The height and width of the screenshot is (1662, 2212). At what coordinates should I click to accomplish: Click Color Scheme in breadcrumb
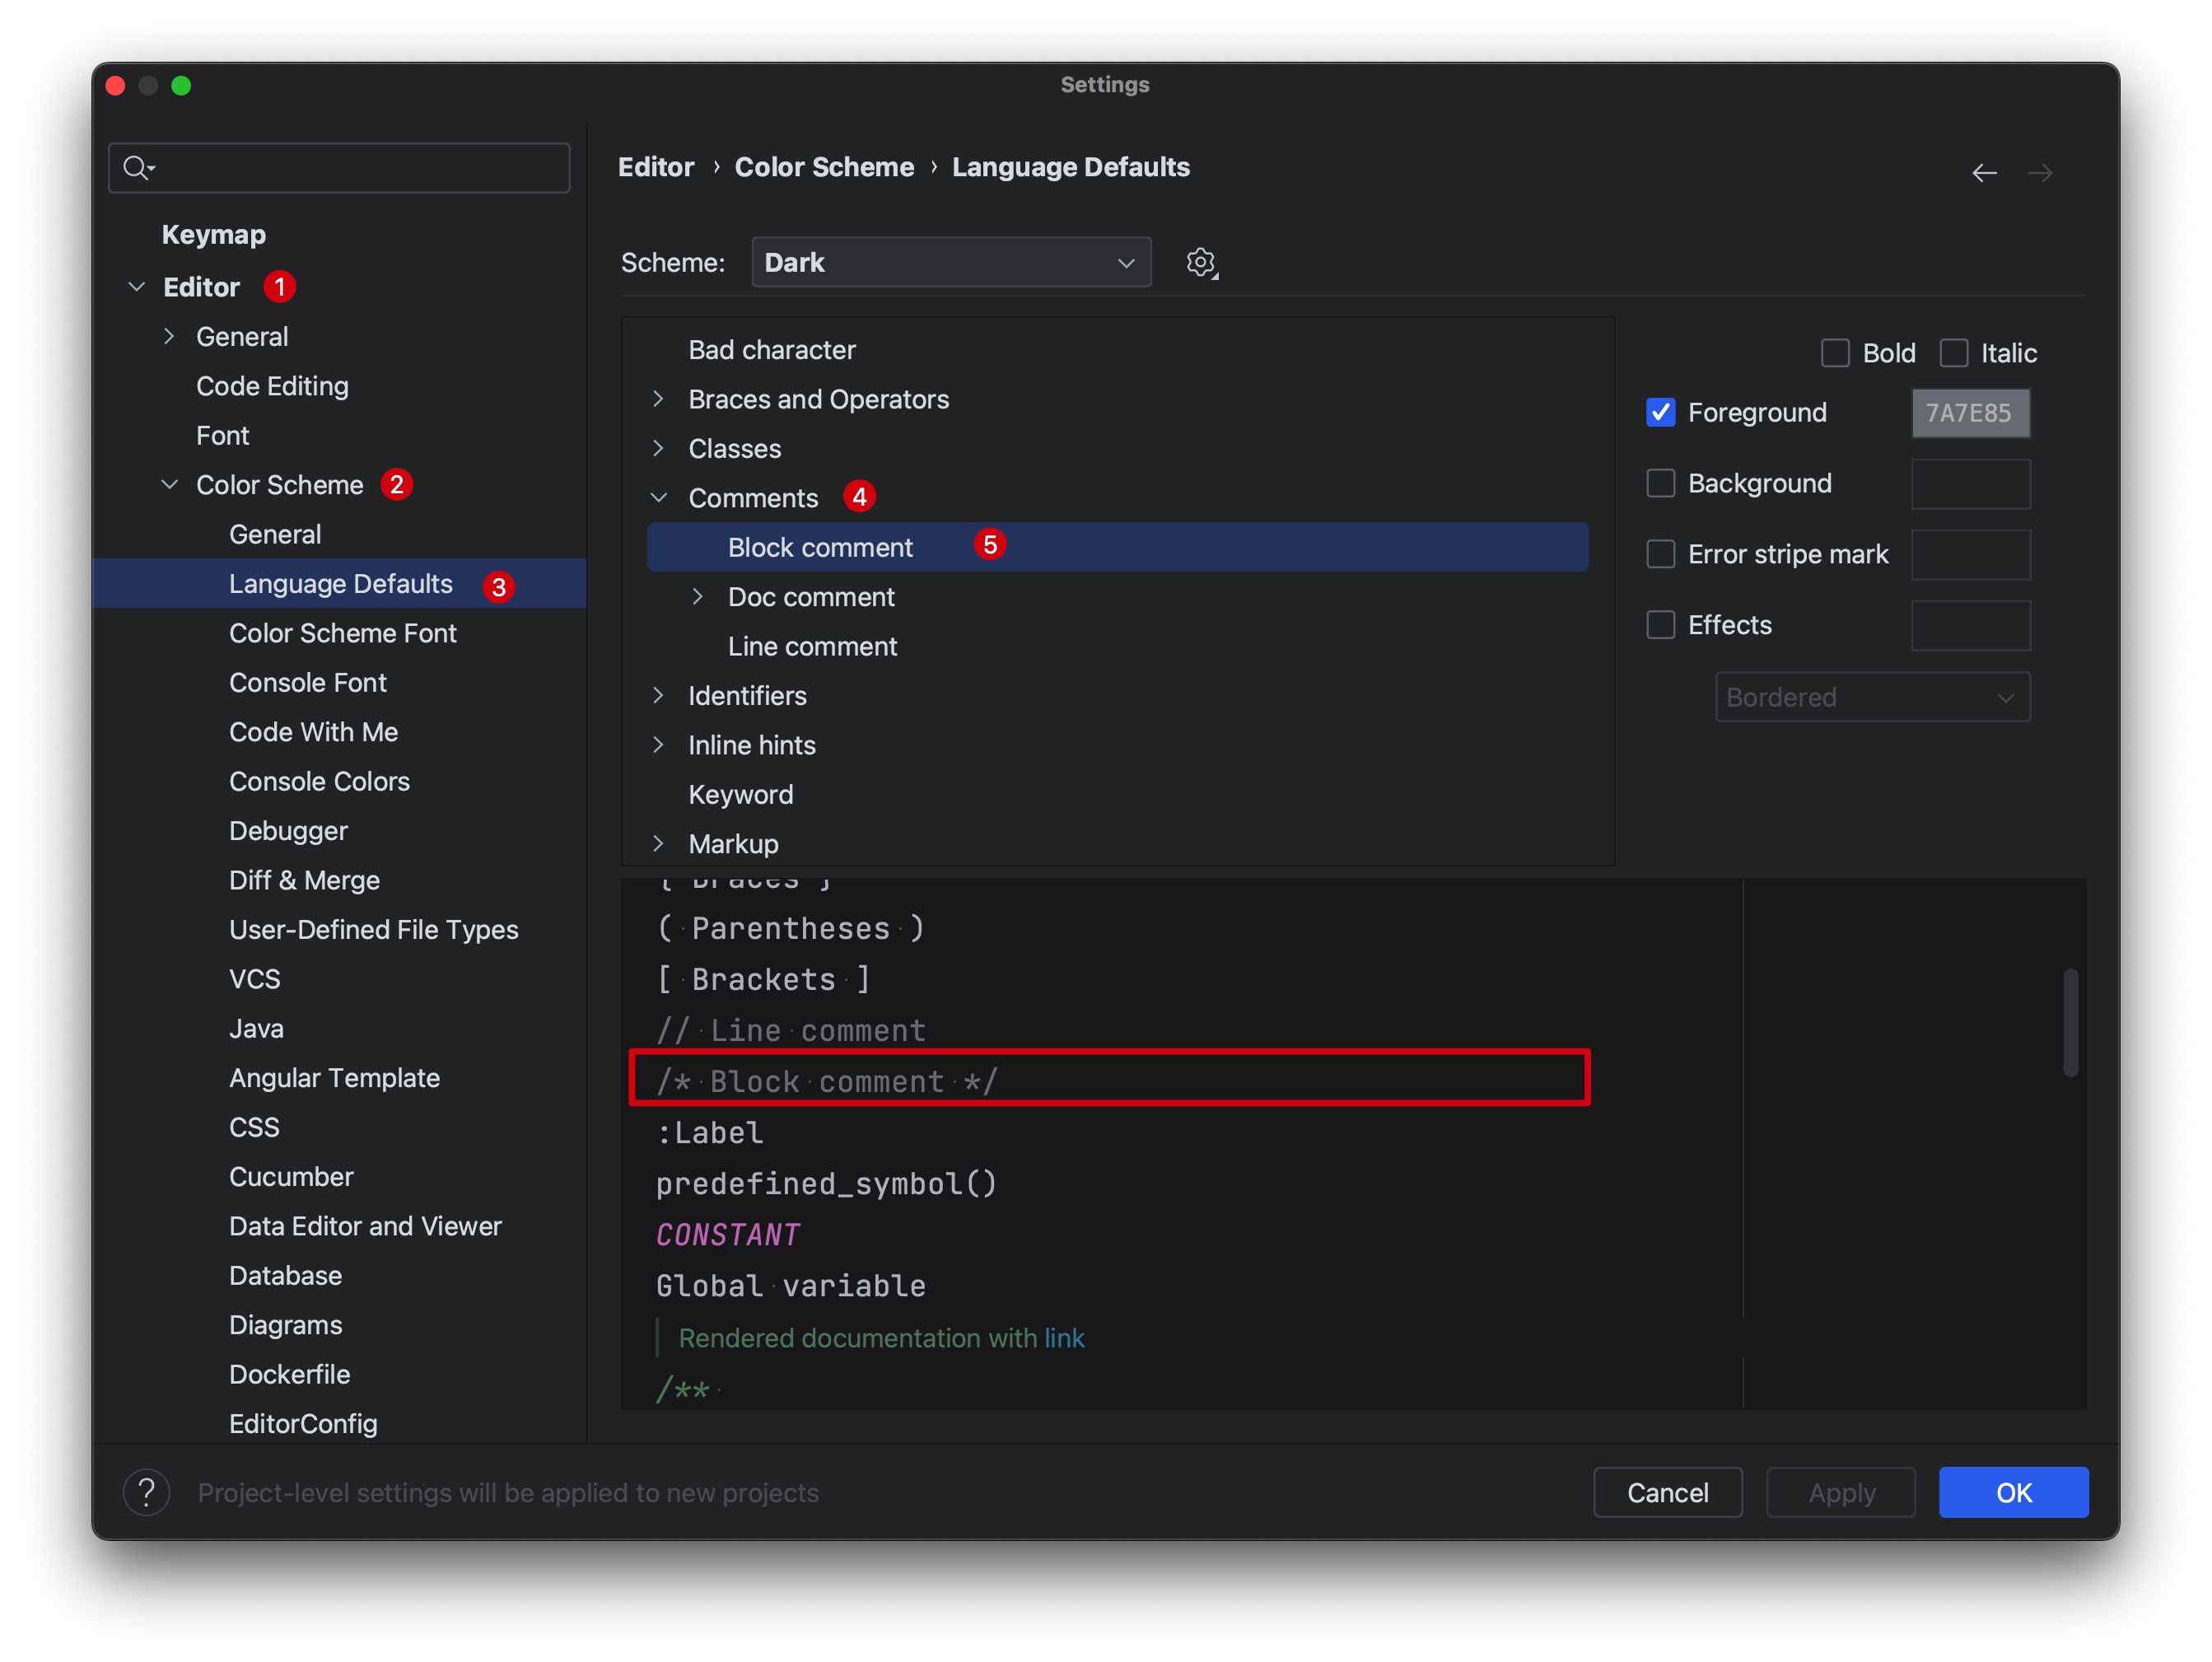pos(824,167)
